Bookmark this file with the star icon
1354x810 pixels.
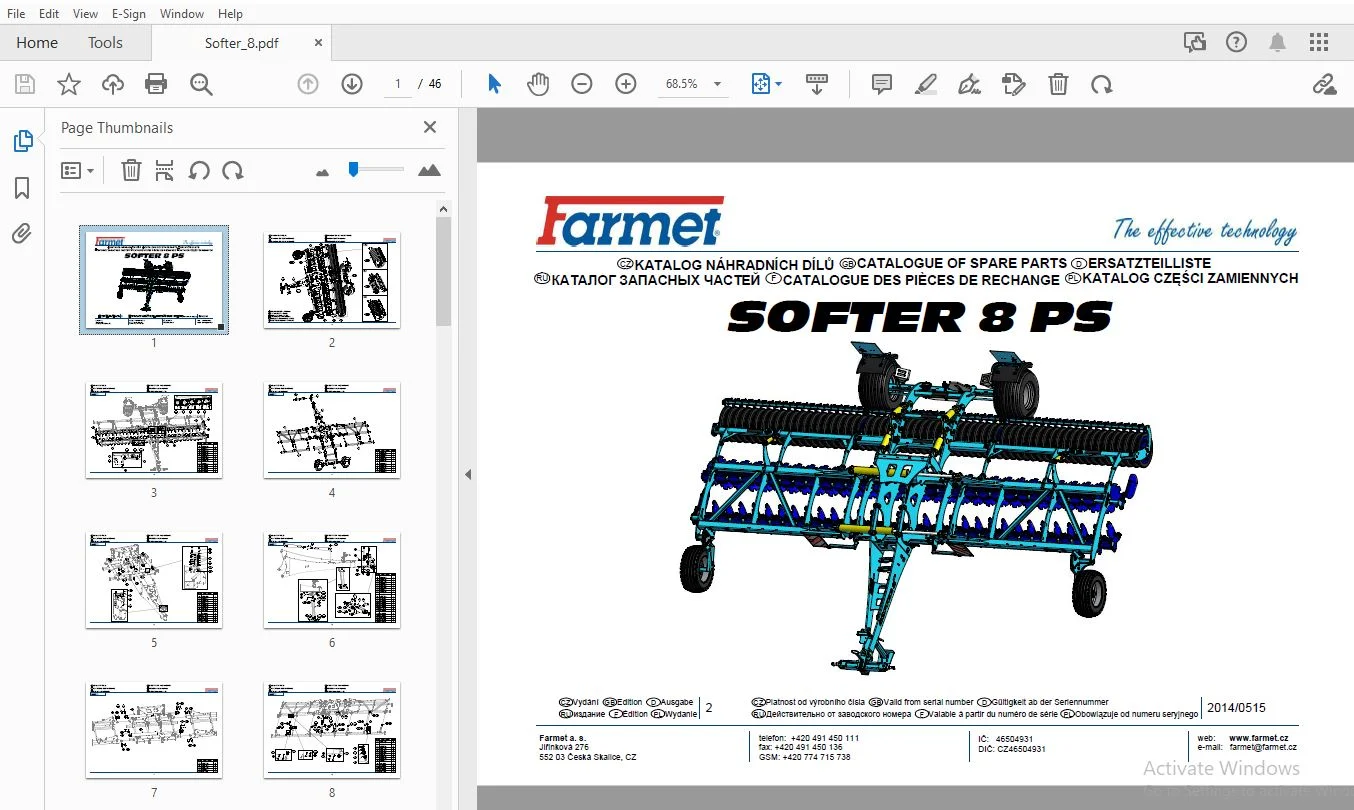point(68,85)
